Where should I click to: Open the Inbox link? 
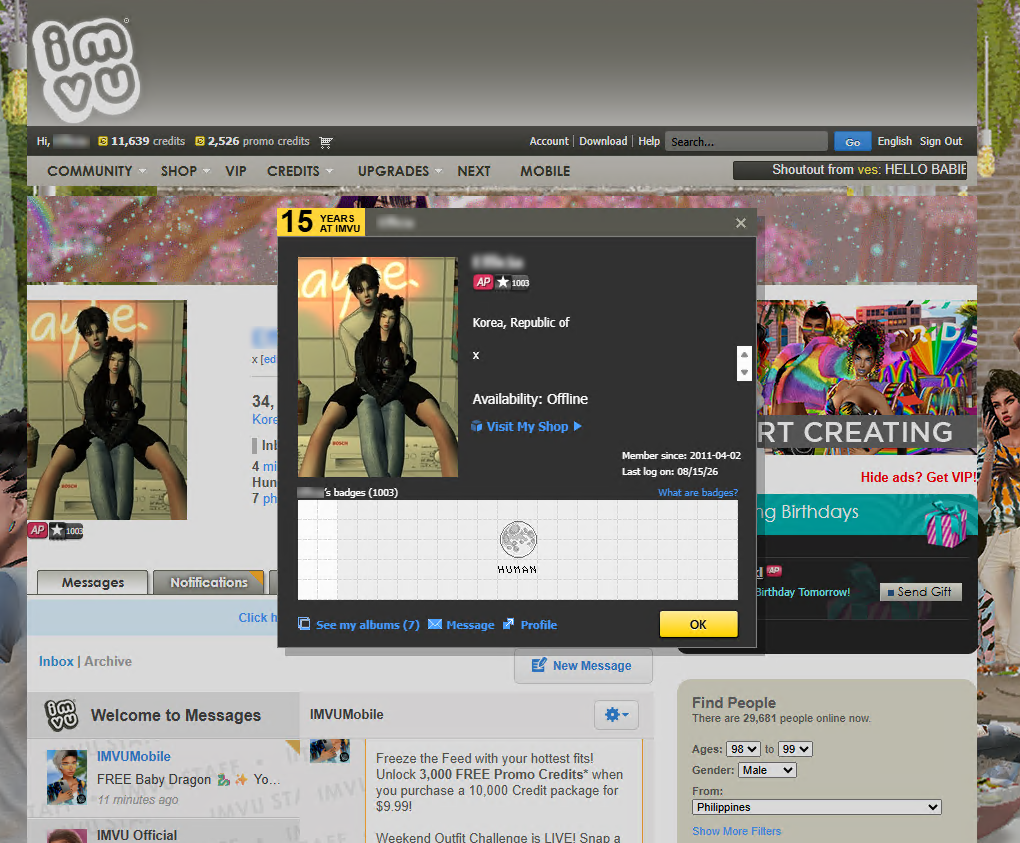click(56, 661)
